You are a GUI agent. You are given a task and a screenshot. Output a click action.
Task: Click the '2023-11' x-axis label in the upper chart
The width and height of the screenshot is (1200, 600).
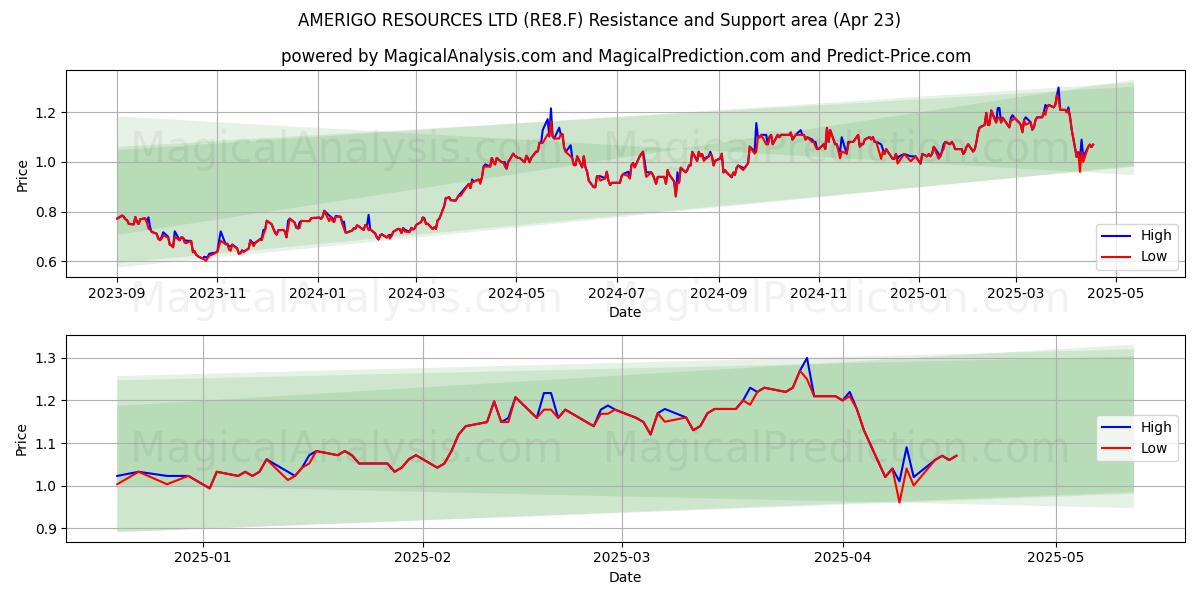pyautogui.click(x=217, y=294)
